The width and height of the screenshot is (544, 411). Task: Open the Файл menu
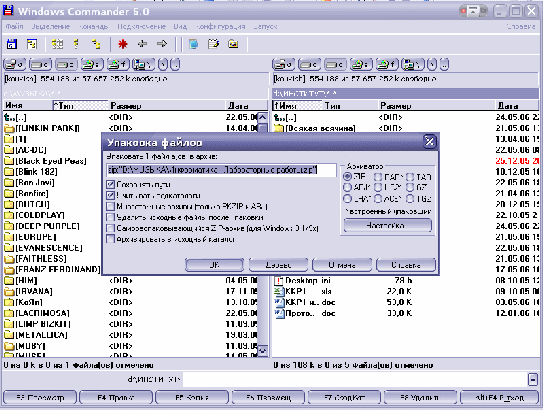tap(14, 26)
